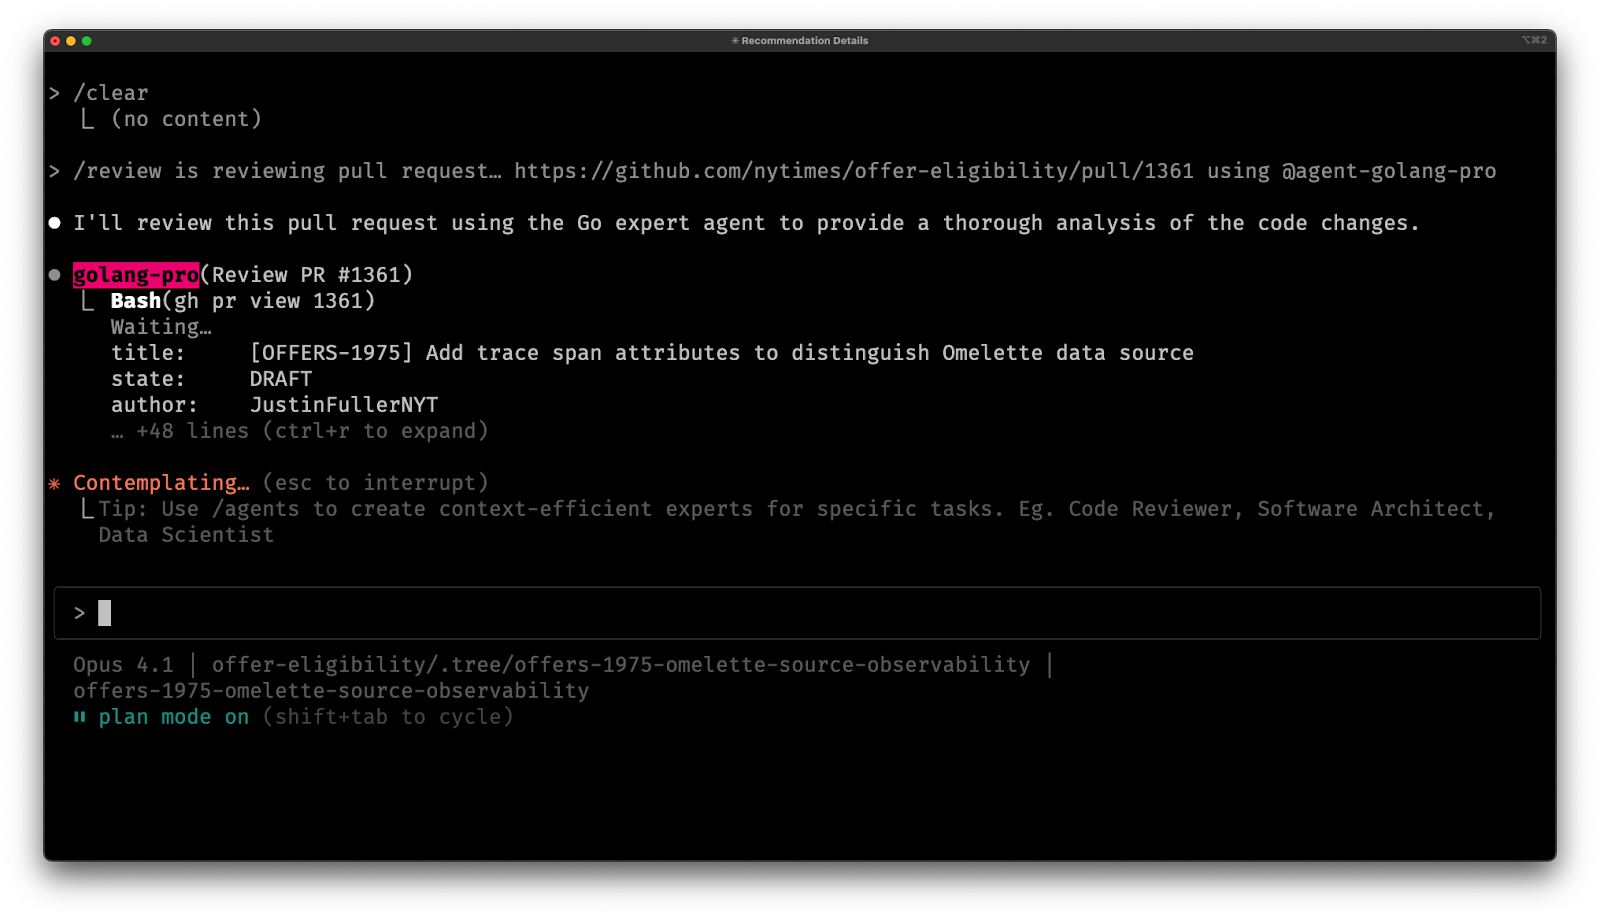Screen dimensions: 1600x919
Task: Click the bullet beside the golang-pro task
Action: (x=53, y=274)
